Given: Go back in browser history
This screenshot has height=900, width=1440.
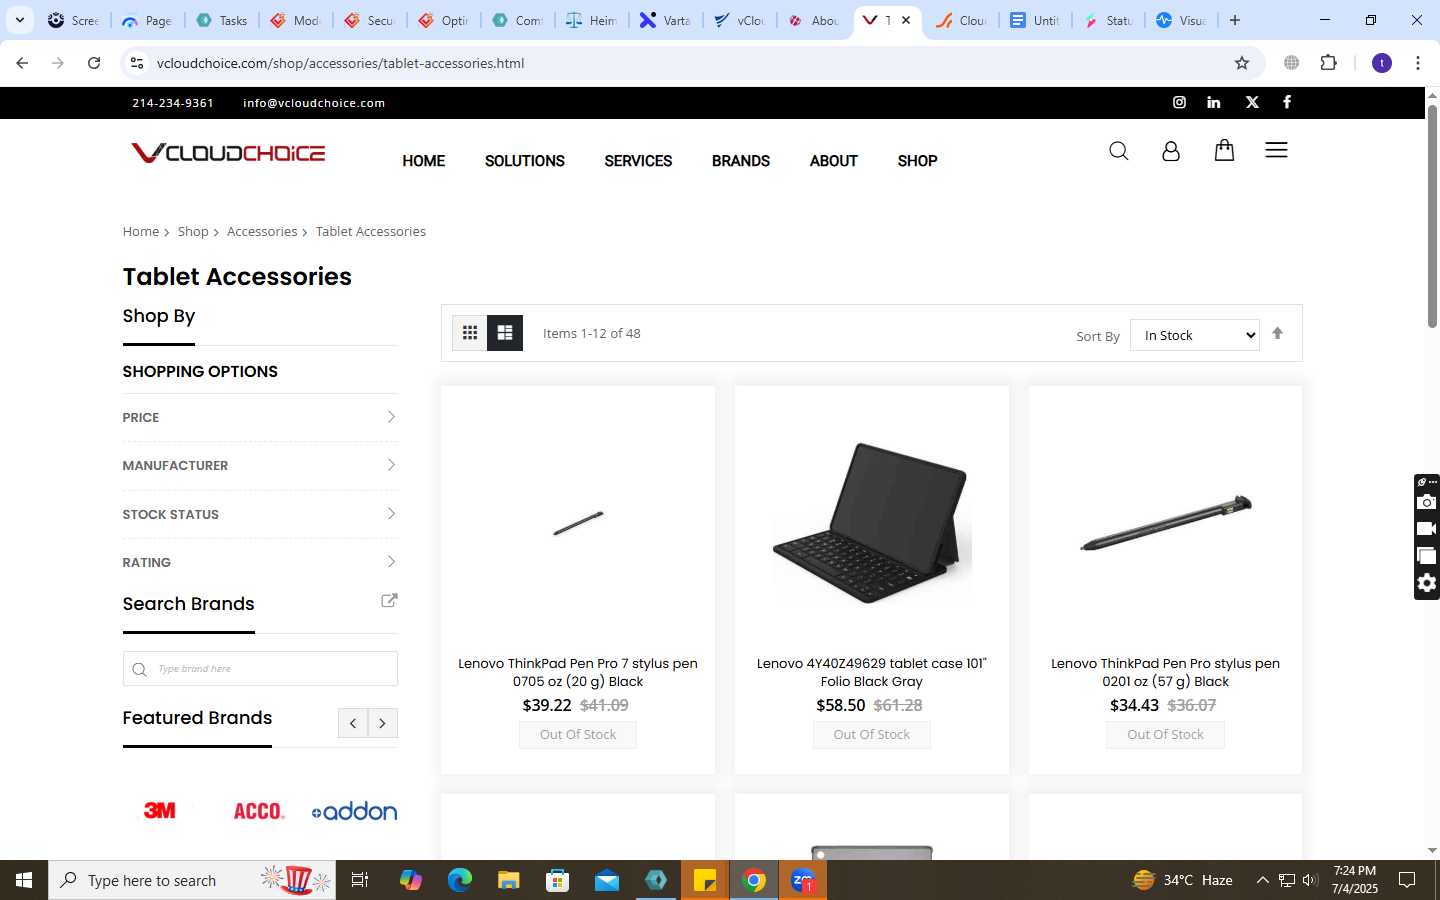Looking at the screenshot, I should [22, 63].
